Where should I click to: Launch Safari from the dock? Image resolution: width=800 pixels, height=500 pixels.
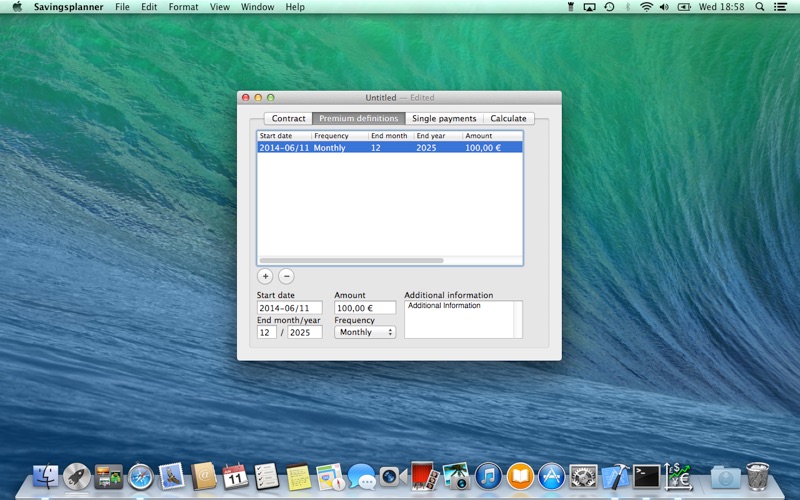pos(140,477)
